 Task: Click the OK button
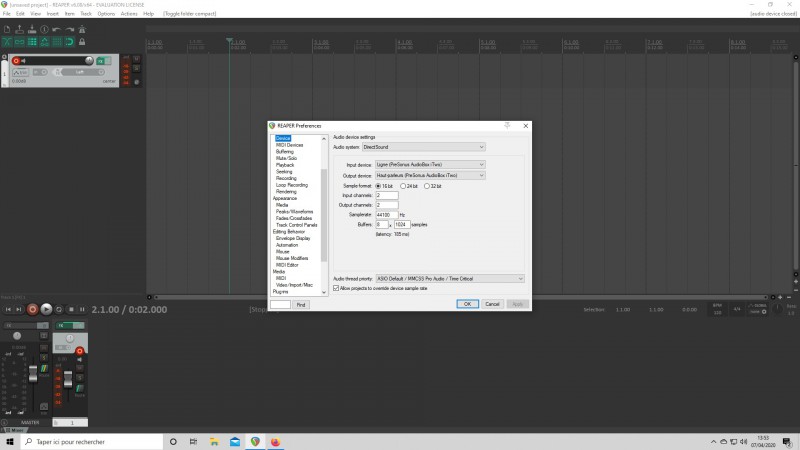467,303
